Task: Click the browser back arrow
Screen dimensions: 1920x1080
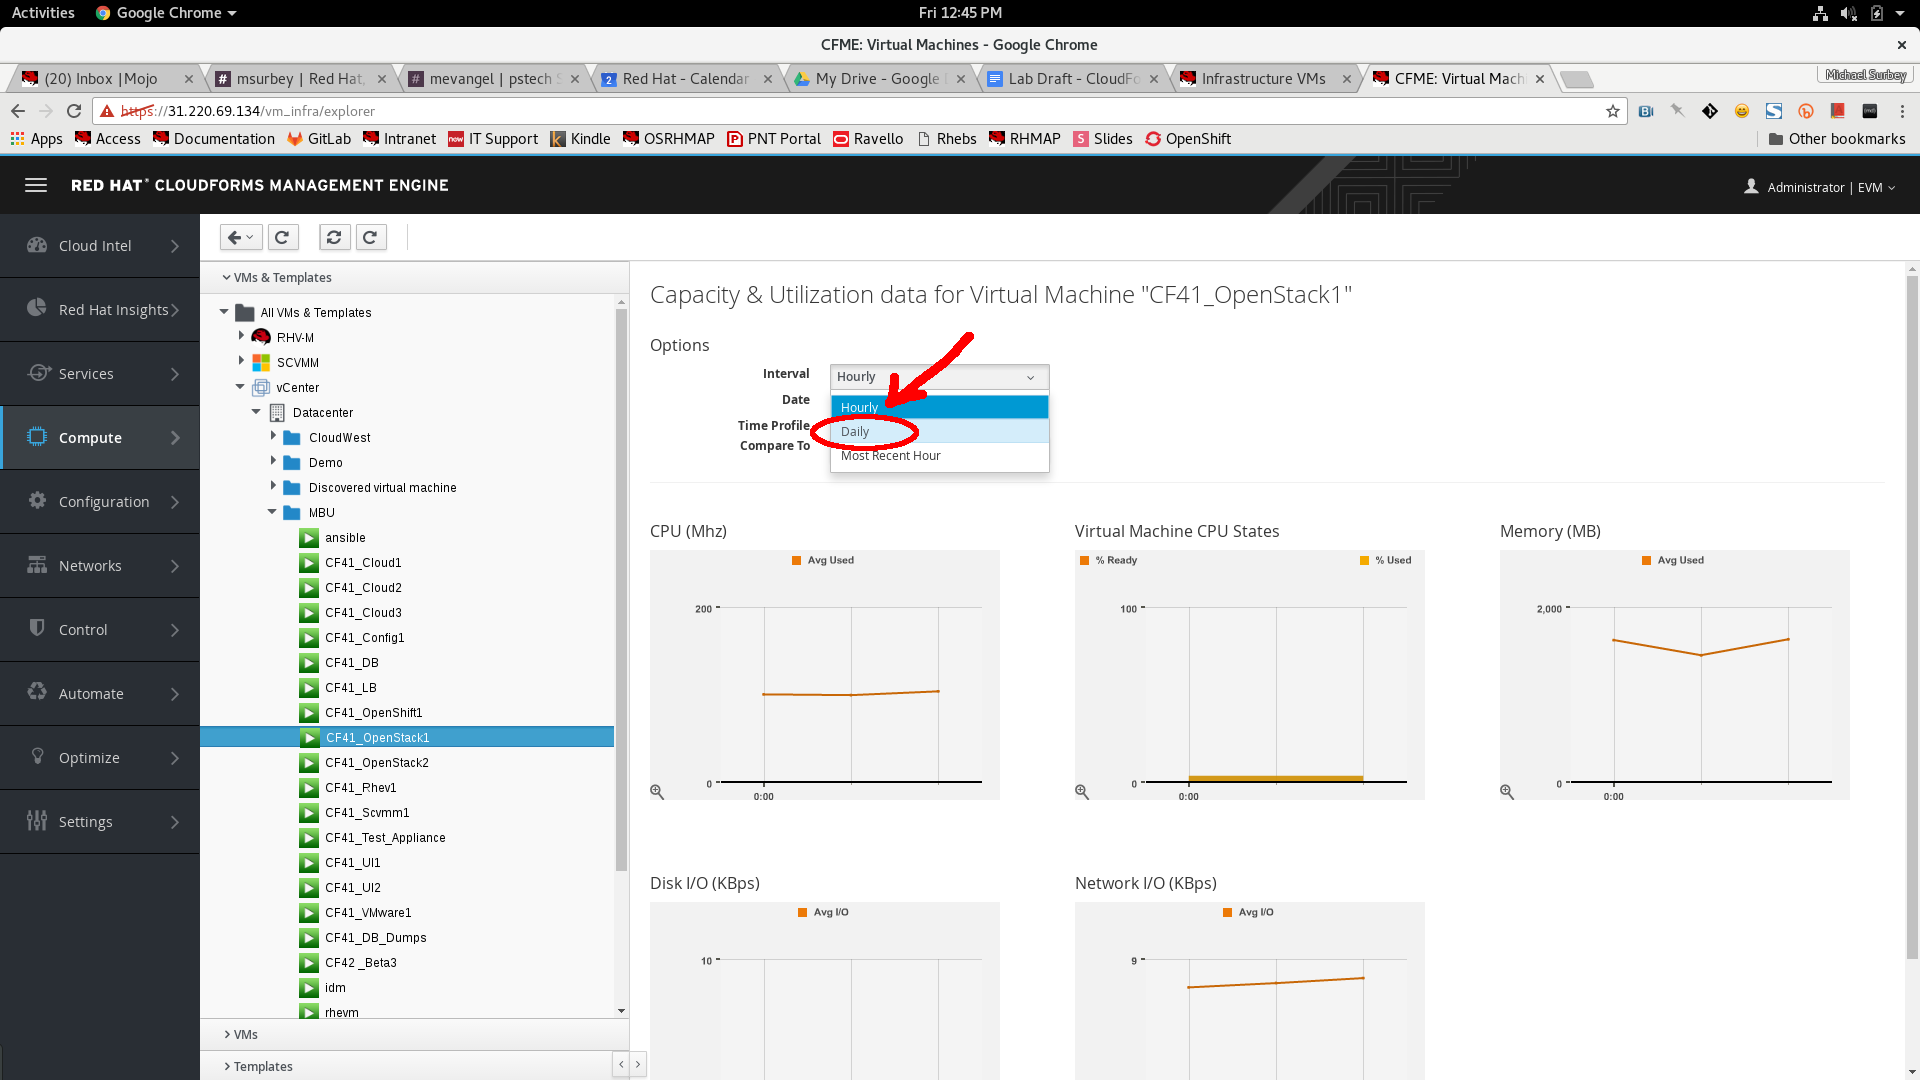Action: click(18, 111)
